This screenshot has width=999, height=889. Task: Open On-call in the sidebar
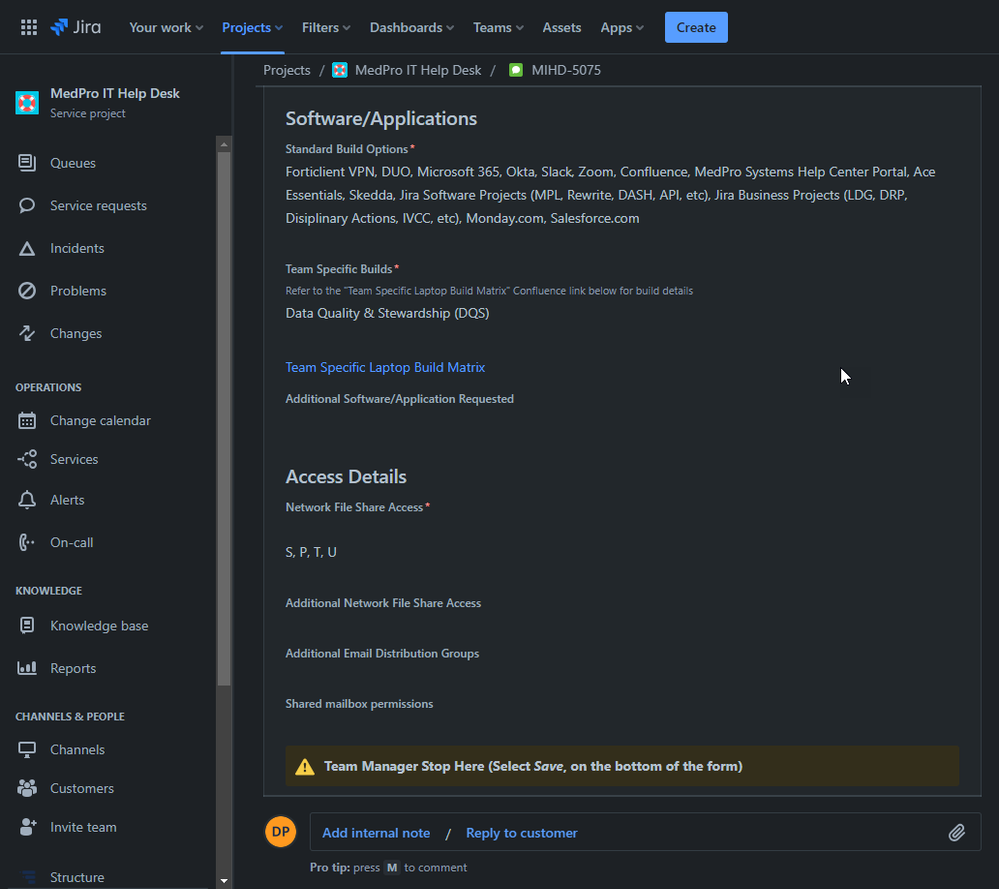[72, 542]
